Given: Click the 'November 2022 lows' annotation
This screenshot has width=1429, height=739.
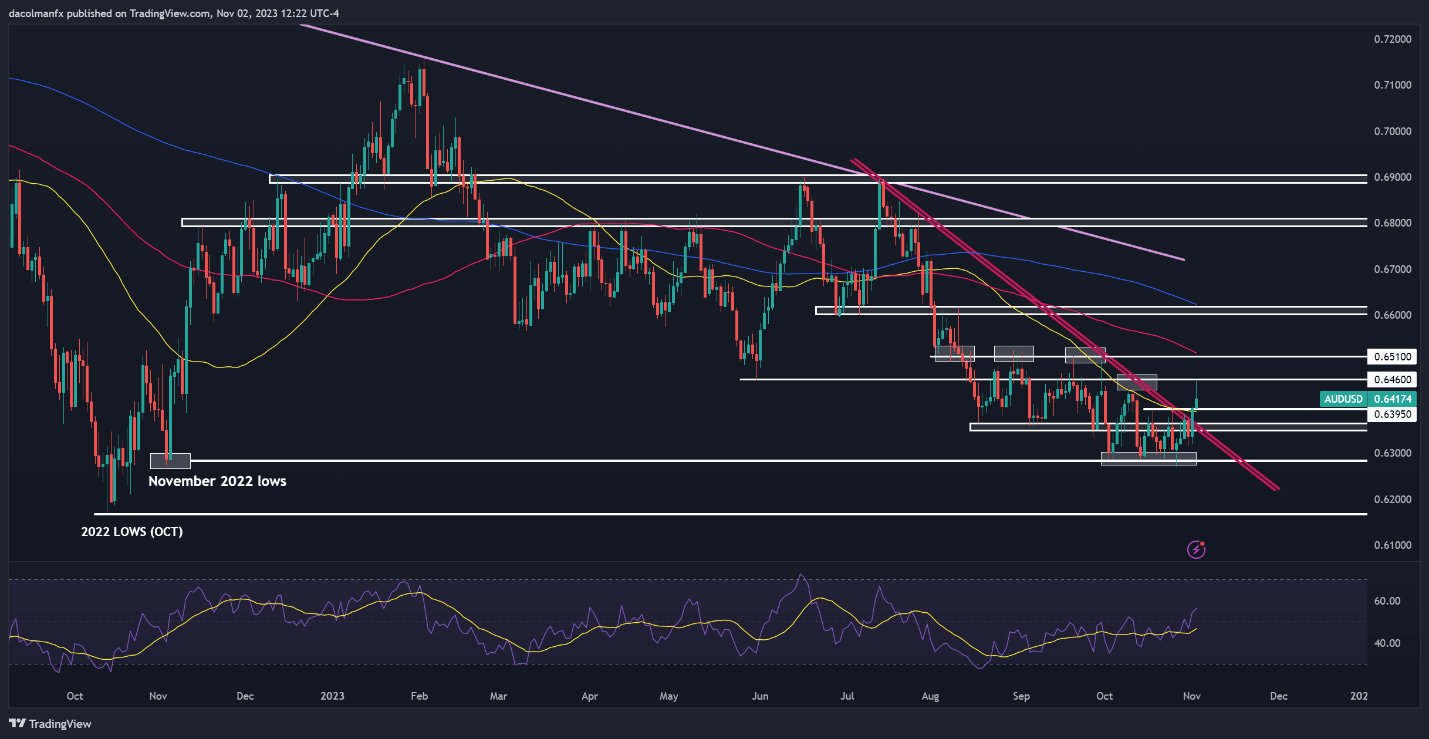Looking at the screenshot, I should pos(217,481).
